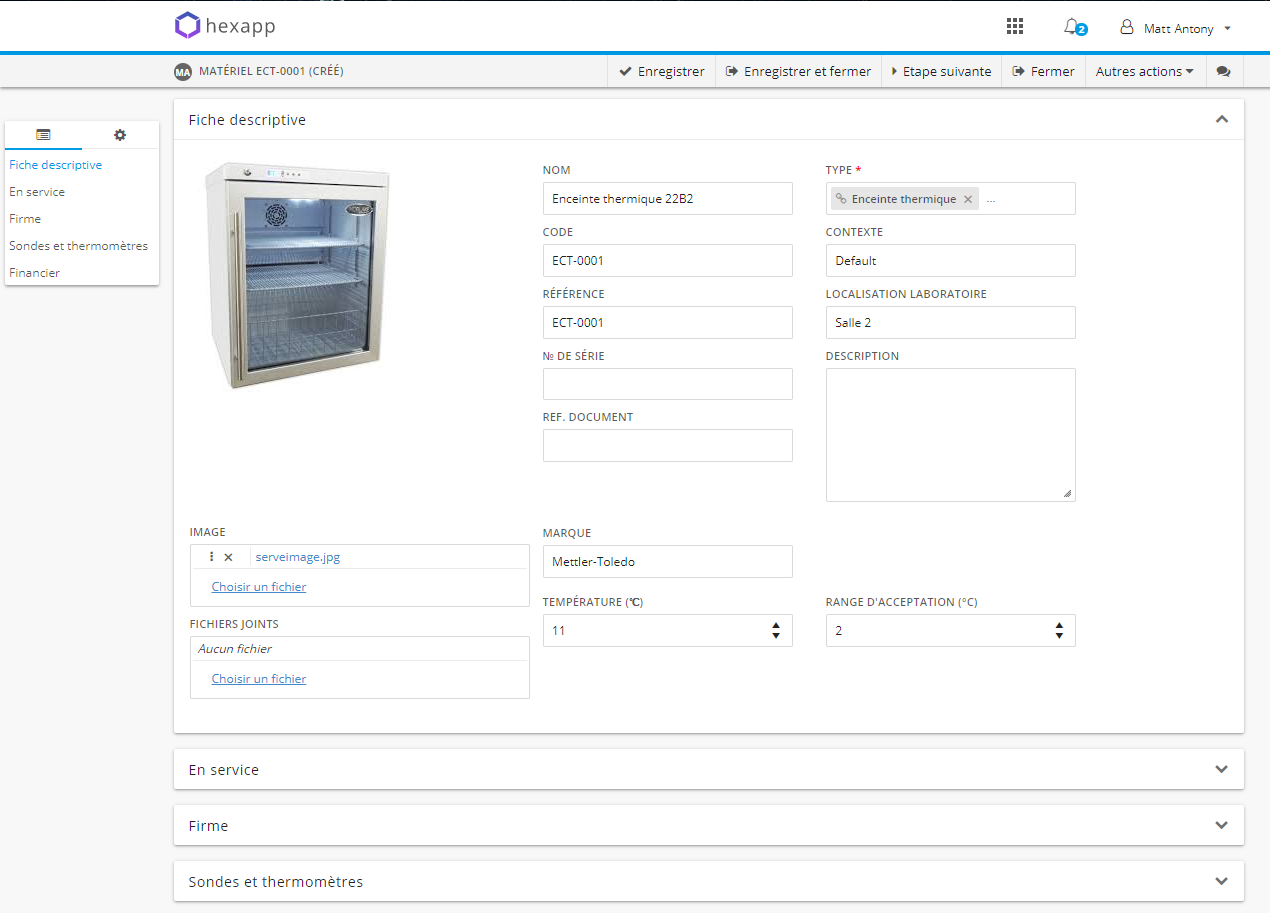Click the Référence input field

668,322
